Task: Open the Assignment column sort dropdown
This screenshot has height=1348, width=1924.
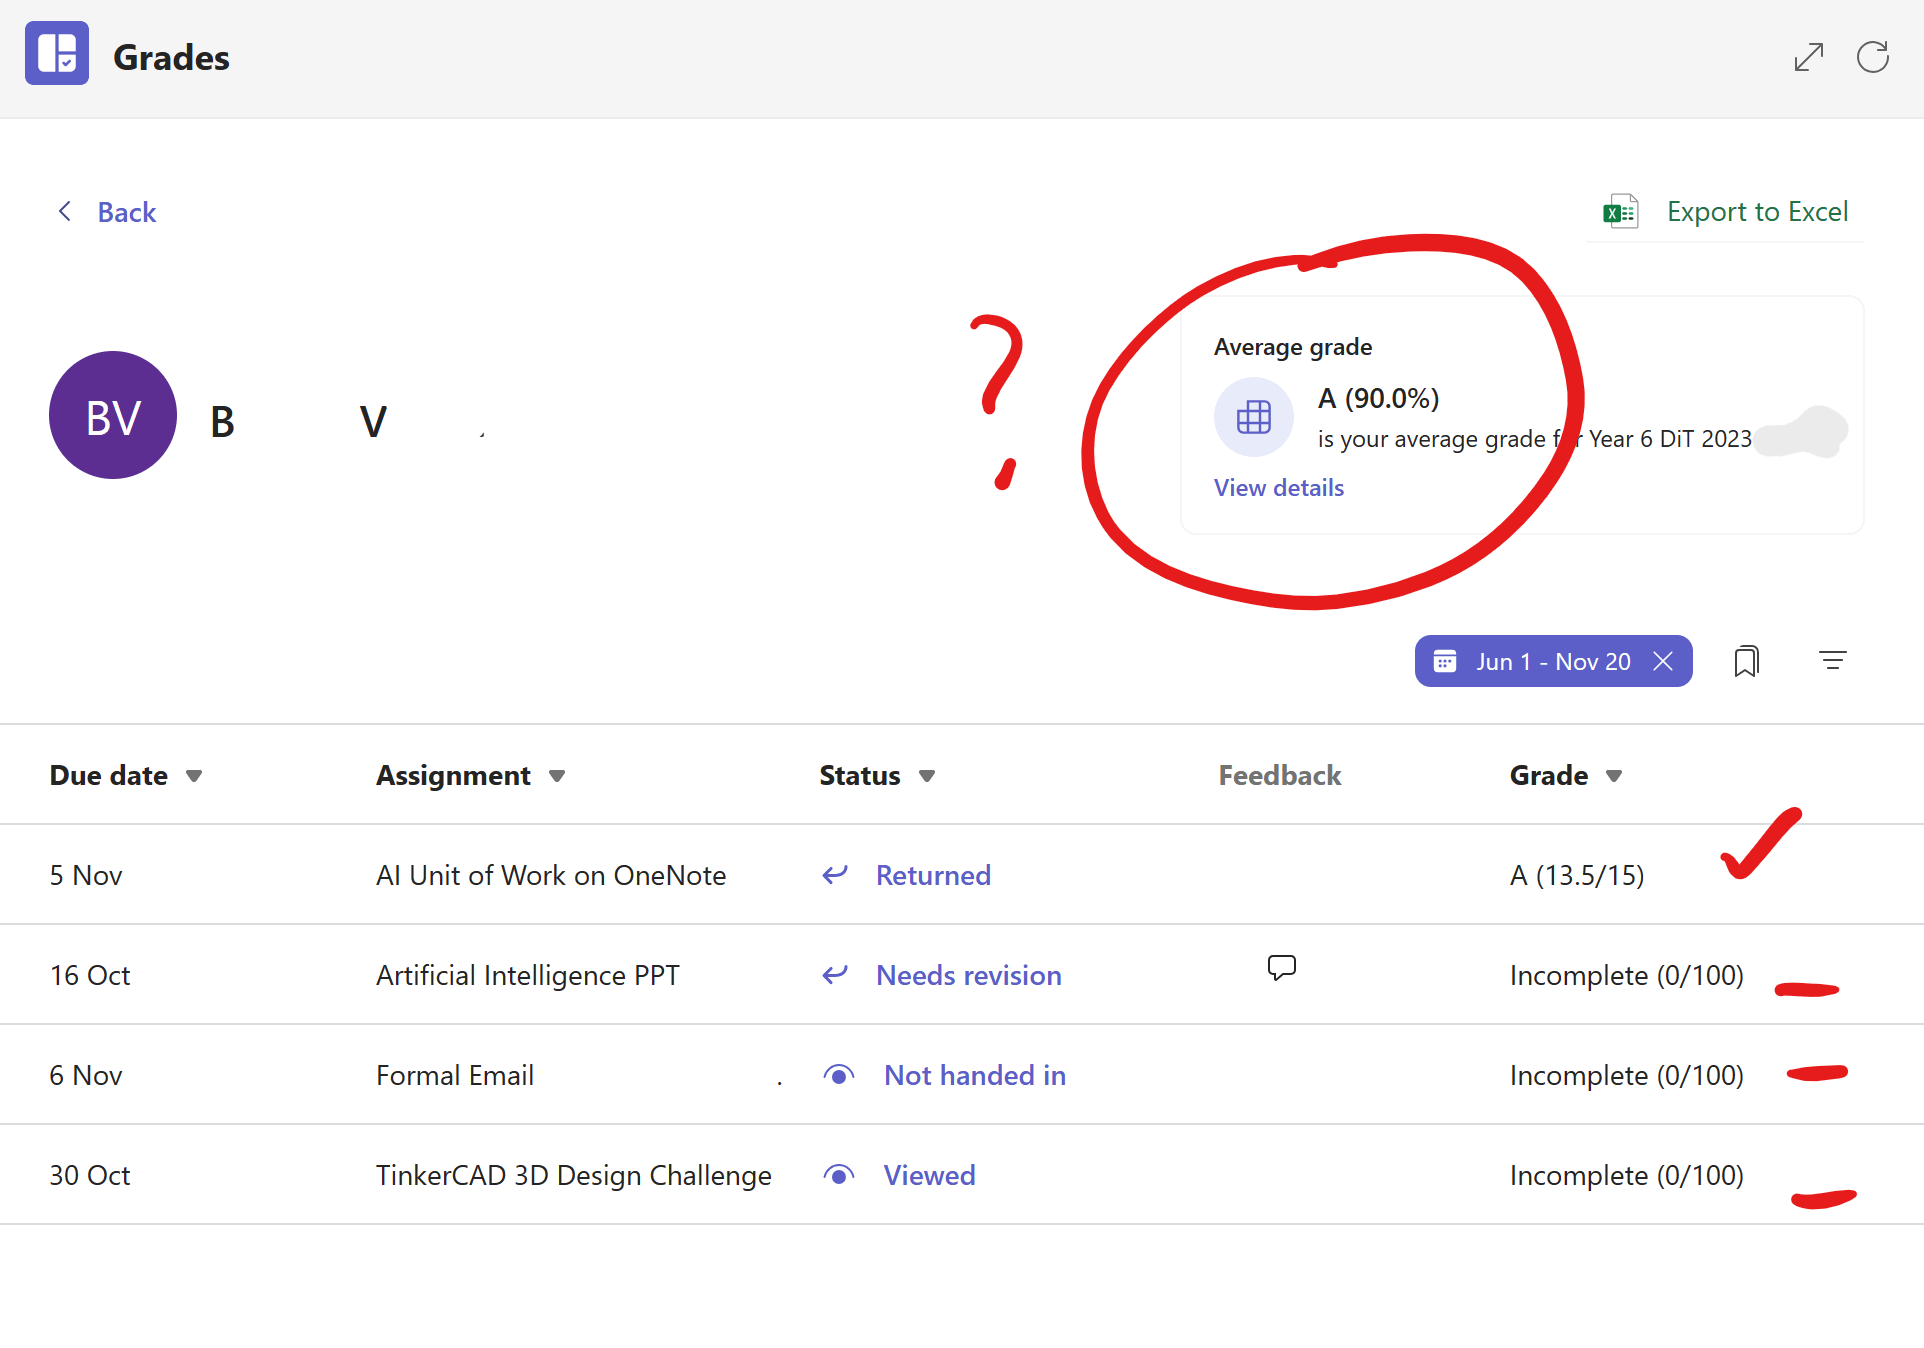Action: click(x=557, y=776)
